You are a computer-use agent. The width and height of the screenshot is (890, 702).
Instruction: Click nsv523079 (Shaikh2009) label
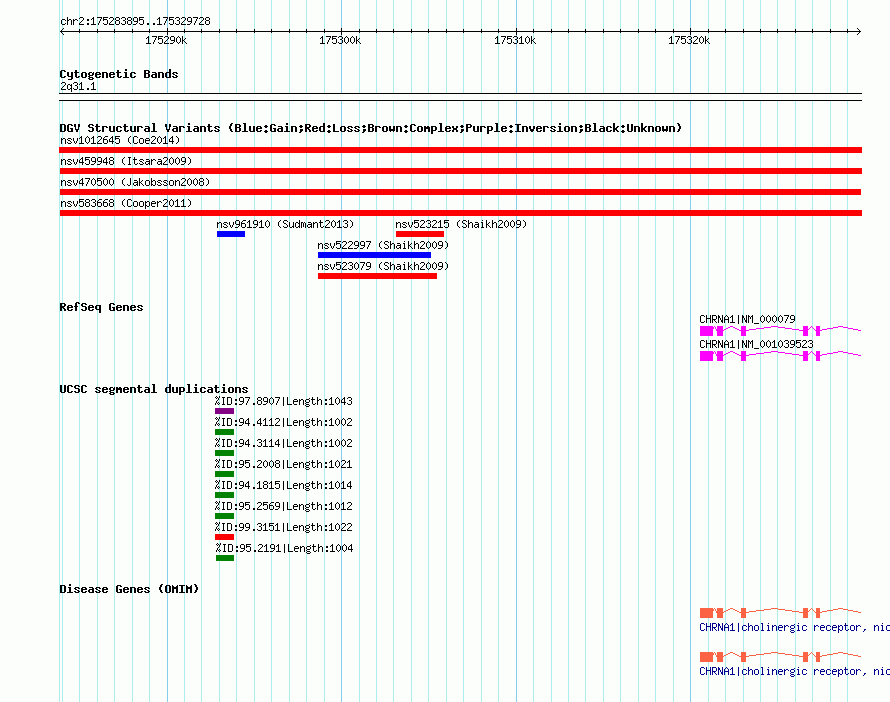[x=383, y=266]
